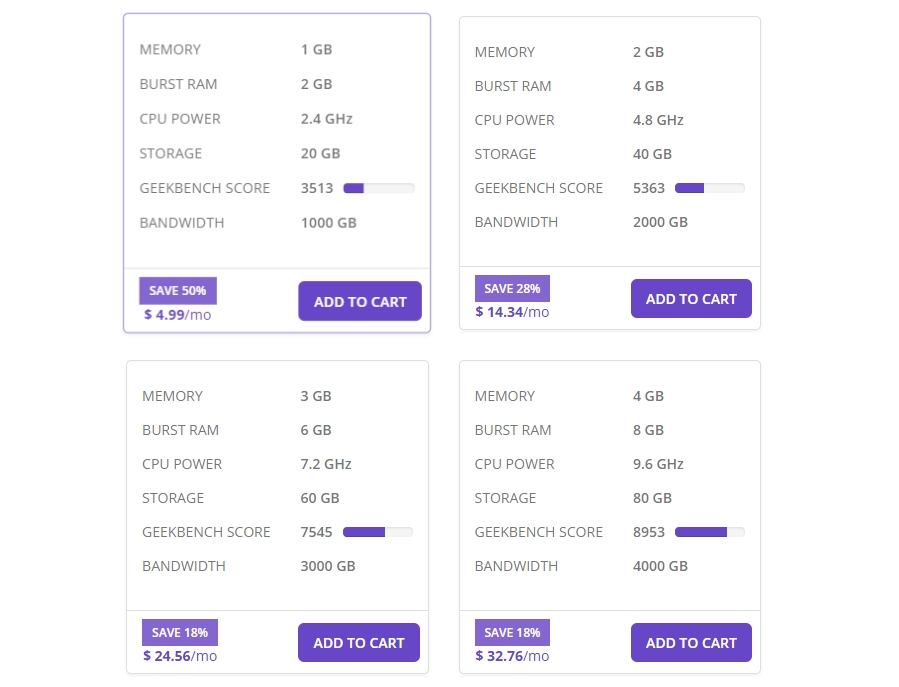Click Add to Cart on the $14.34 plan
Screen dimensions: 899x687
(x=690, y=298)
